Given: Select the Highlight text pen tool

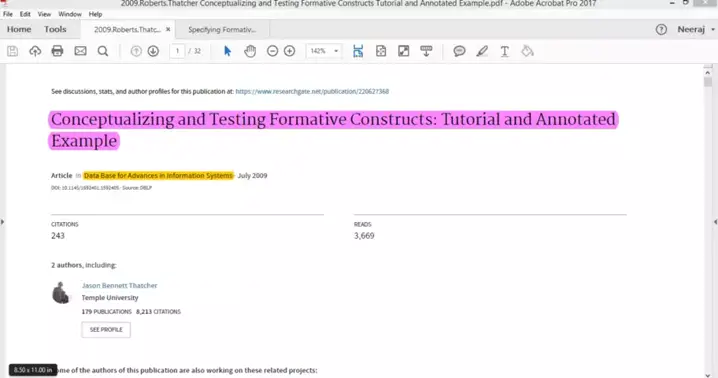Looking at the screenshot, I should [482, 51].
